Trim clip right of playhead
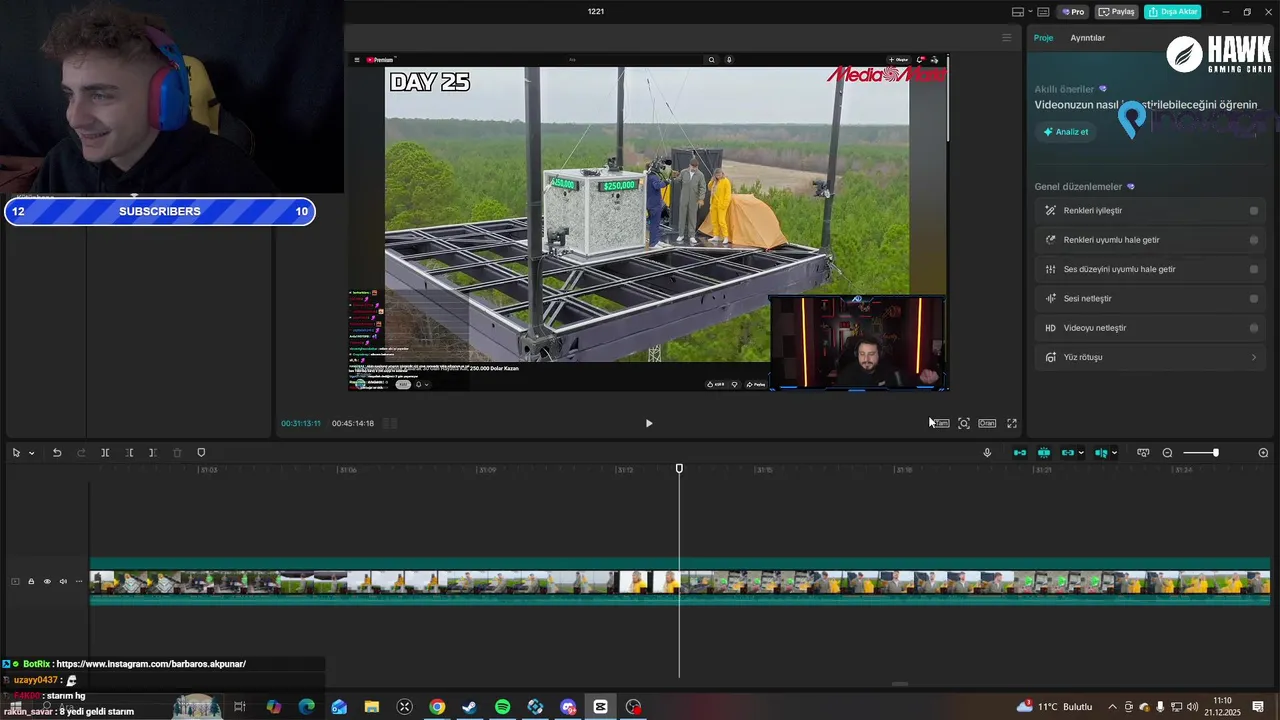Image resolution: width=1280 pixels, height=720 pixels. [152, 453]
